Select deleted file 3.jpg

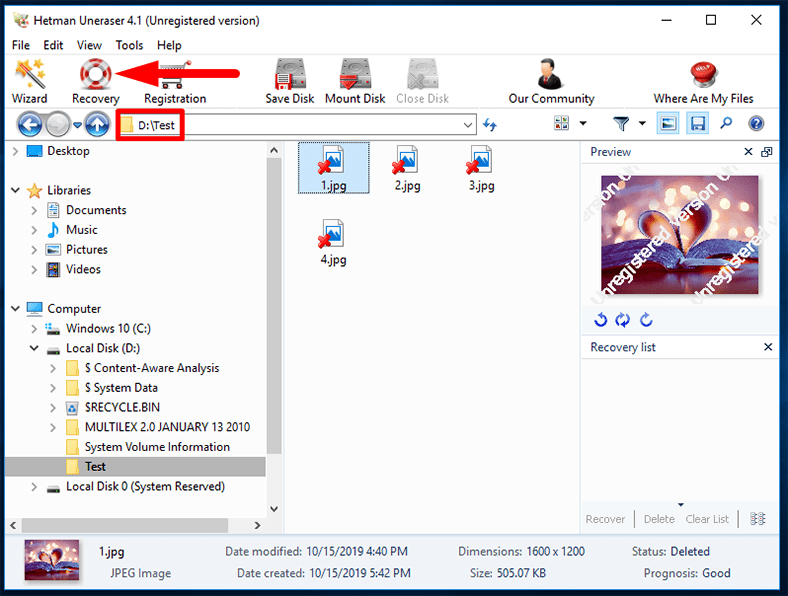tap(481, 168)
